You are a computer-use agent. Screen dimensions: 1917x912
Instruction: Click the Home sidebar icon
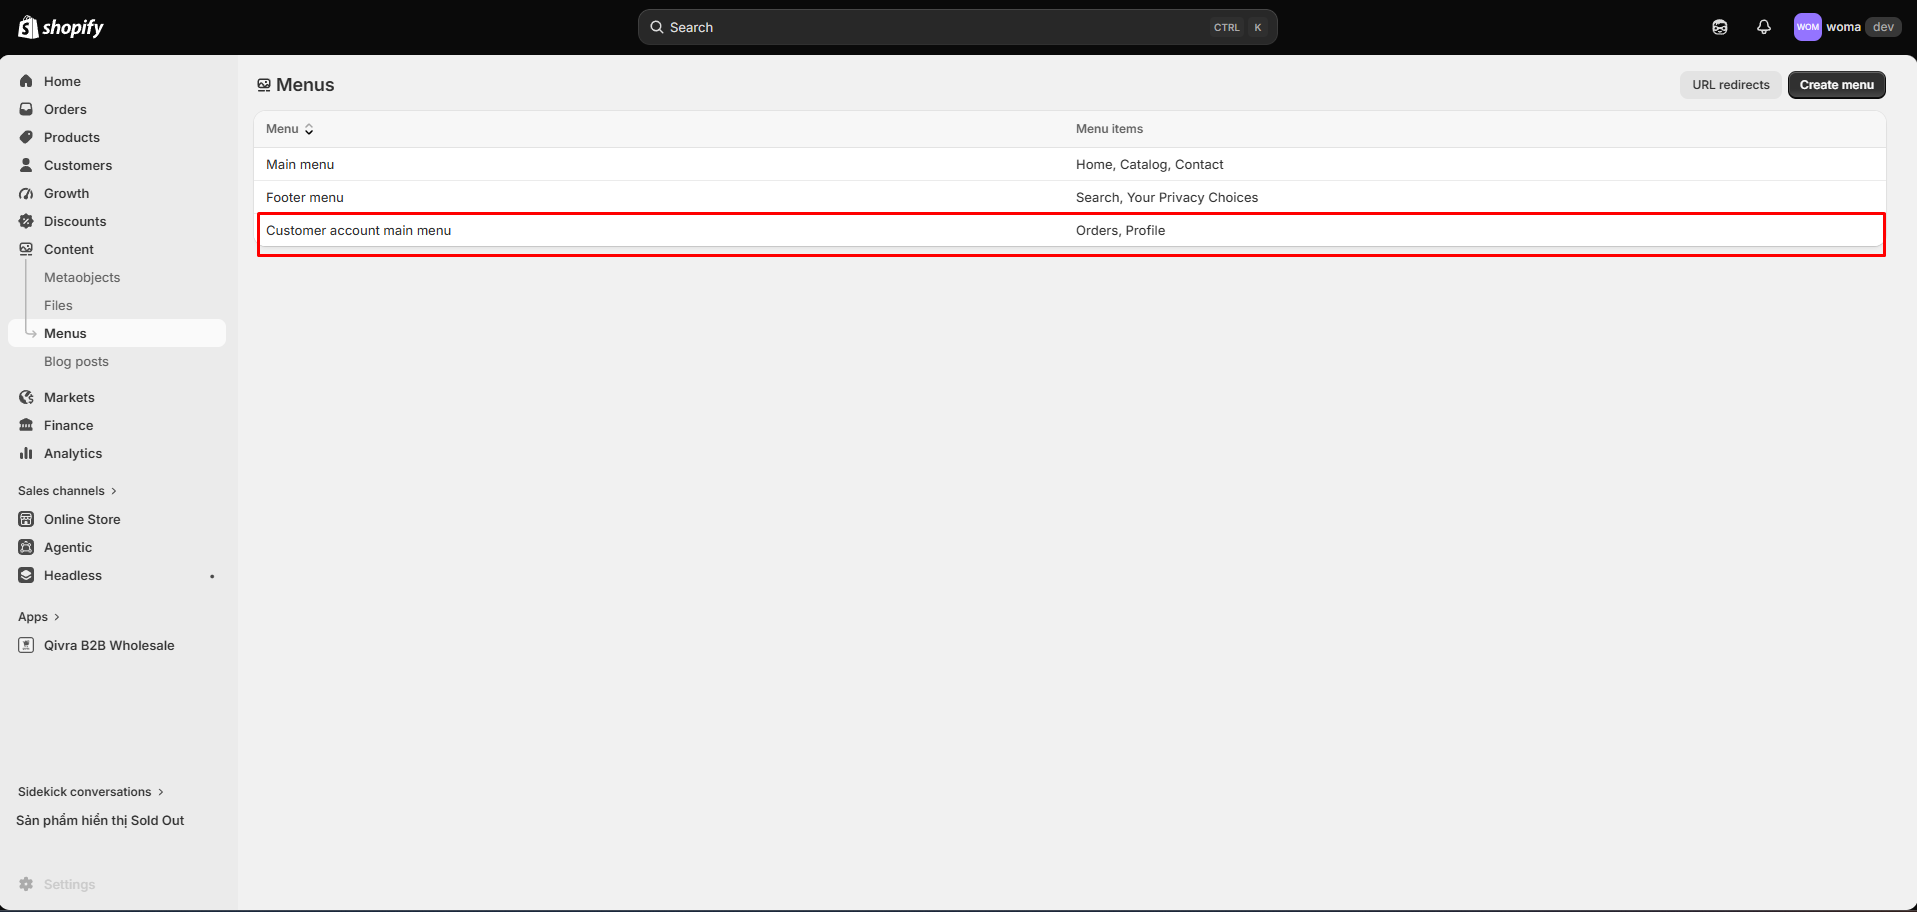(x=26, y=81)
